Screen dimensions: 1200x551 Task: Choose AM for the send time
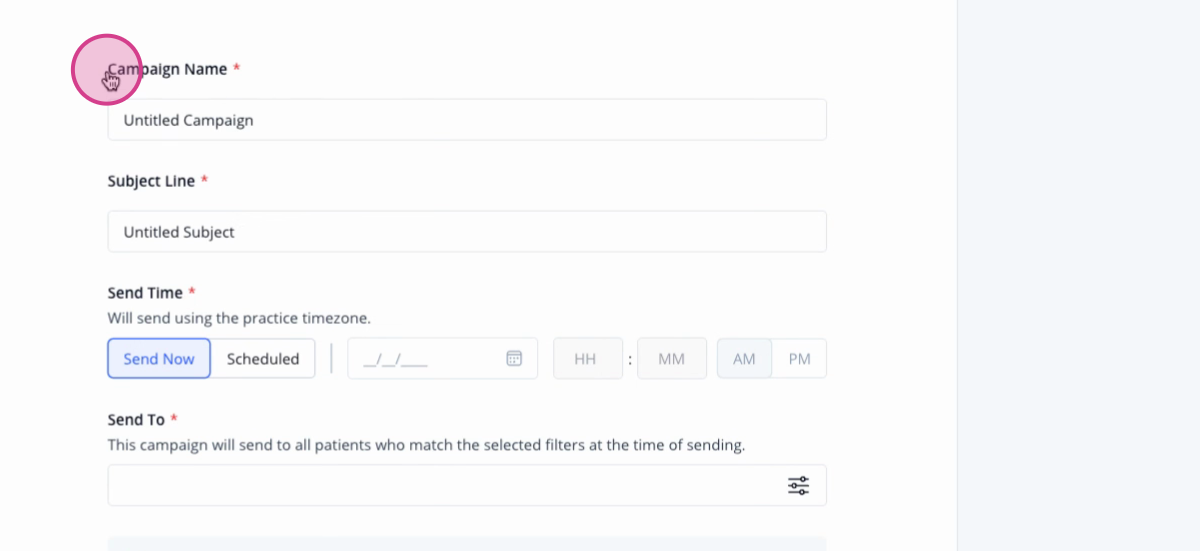click(x=744, y=358)
